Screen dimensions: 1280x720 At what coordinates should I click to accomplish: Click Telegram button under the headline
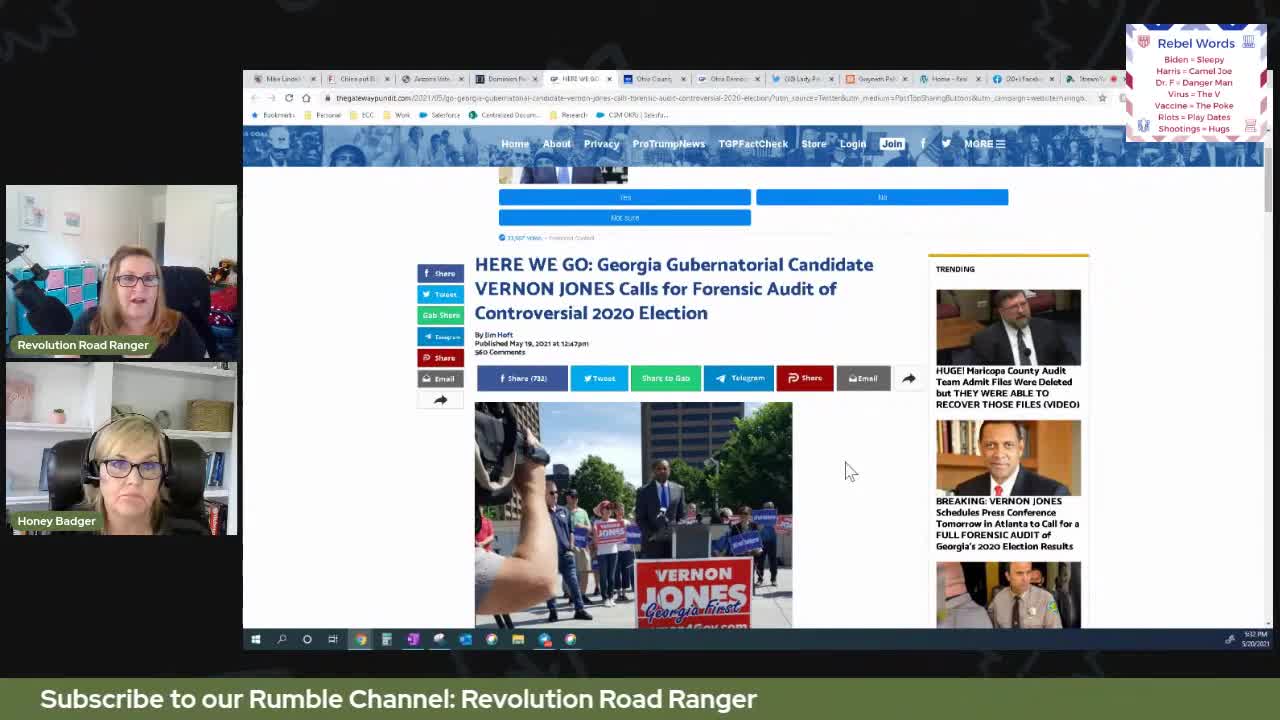[x=738, y=378]
